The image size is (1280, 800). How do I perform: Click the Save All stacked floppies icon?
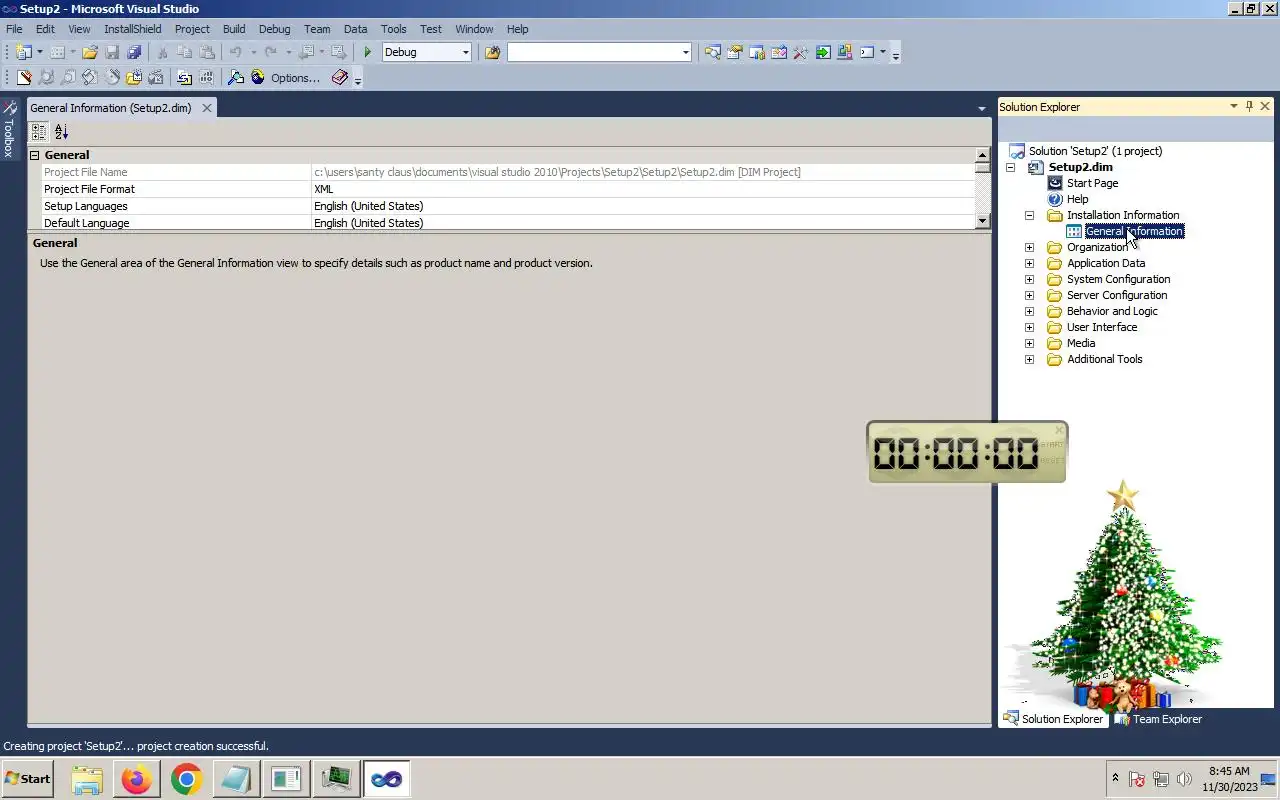pyautogui.click(x=134, y=52)
